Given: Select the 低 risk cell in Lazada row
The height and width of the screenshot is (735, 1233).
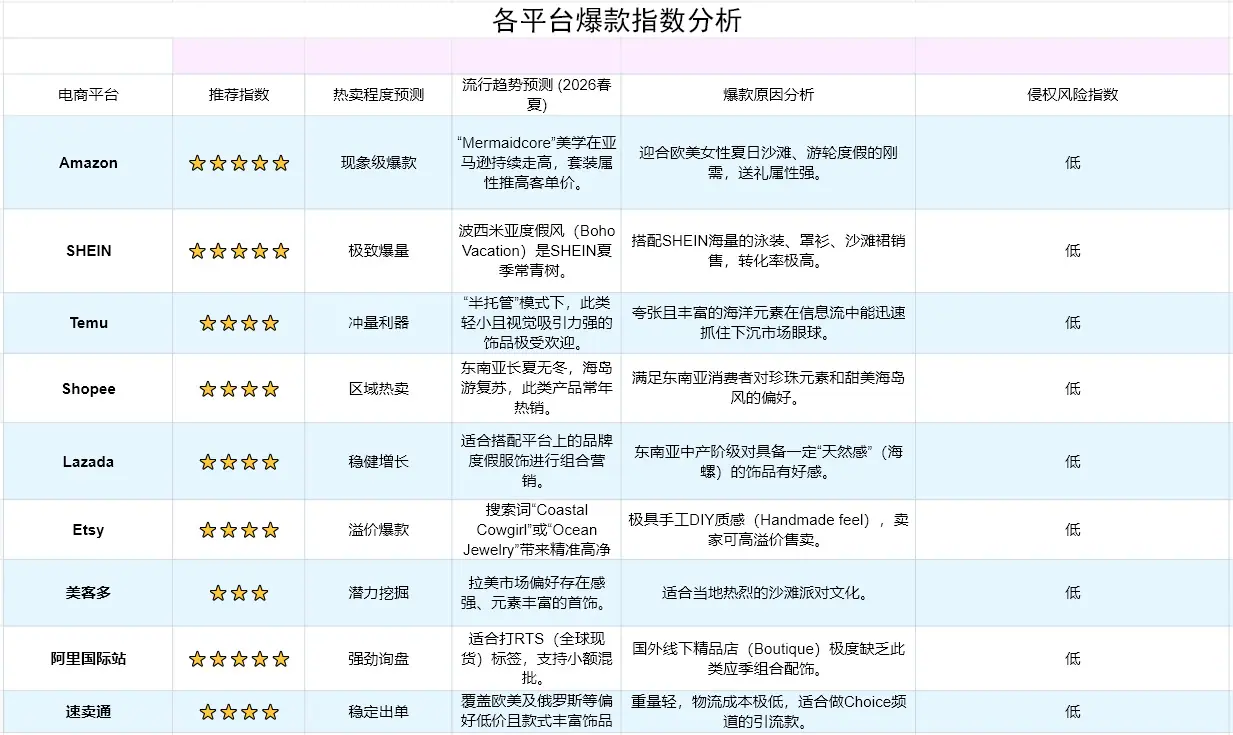Looking at the screenshot, I should pos(1073,461).
